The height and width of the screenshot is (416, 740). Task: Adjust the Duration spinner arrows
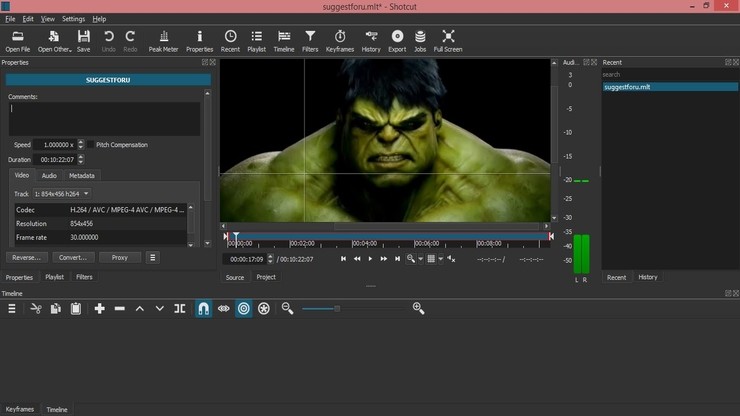(81, 160)
